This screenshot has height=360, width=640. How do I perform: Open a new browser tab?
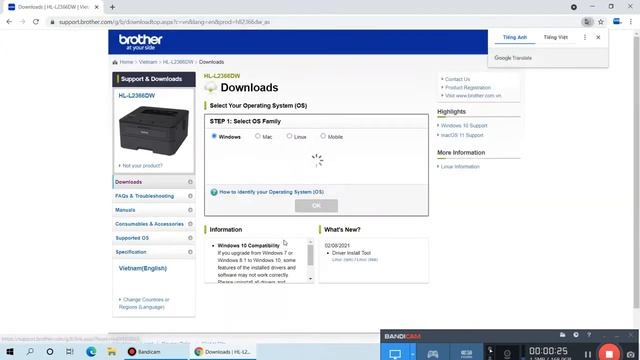112,7
